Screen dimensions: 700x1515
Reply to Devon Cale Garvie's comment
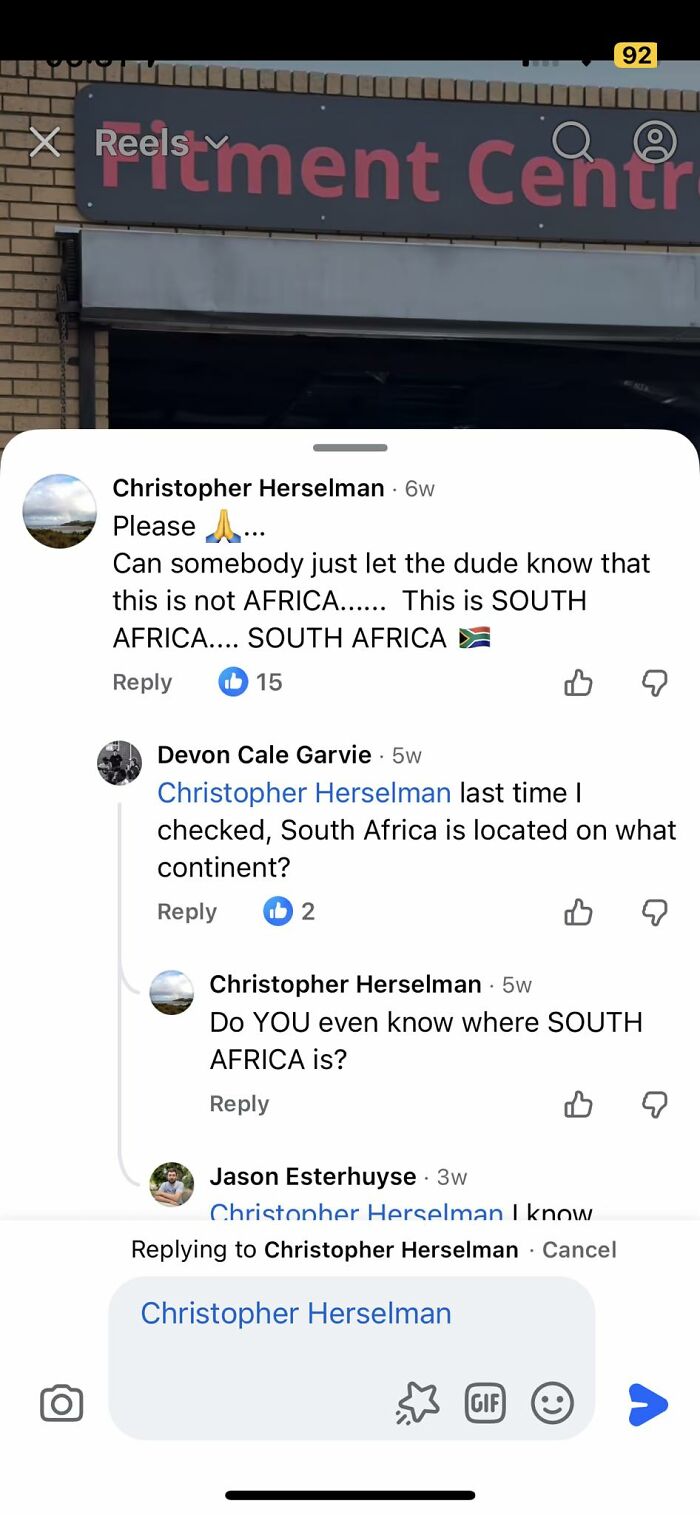pos(187,912)
